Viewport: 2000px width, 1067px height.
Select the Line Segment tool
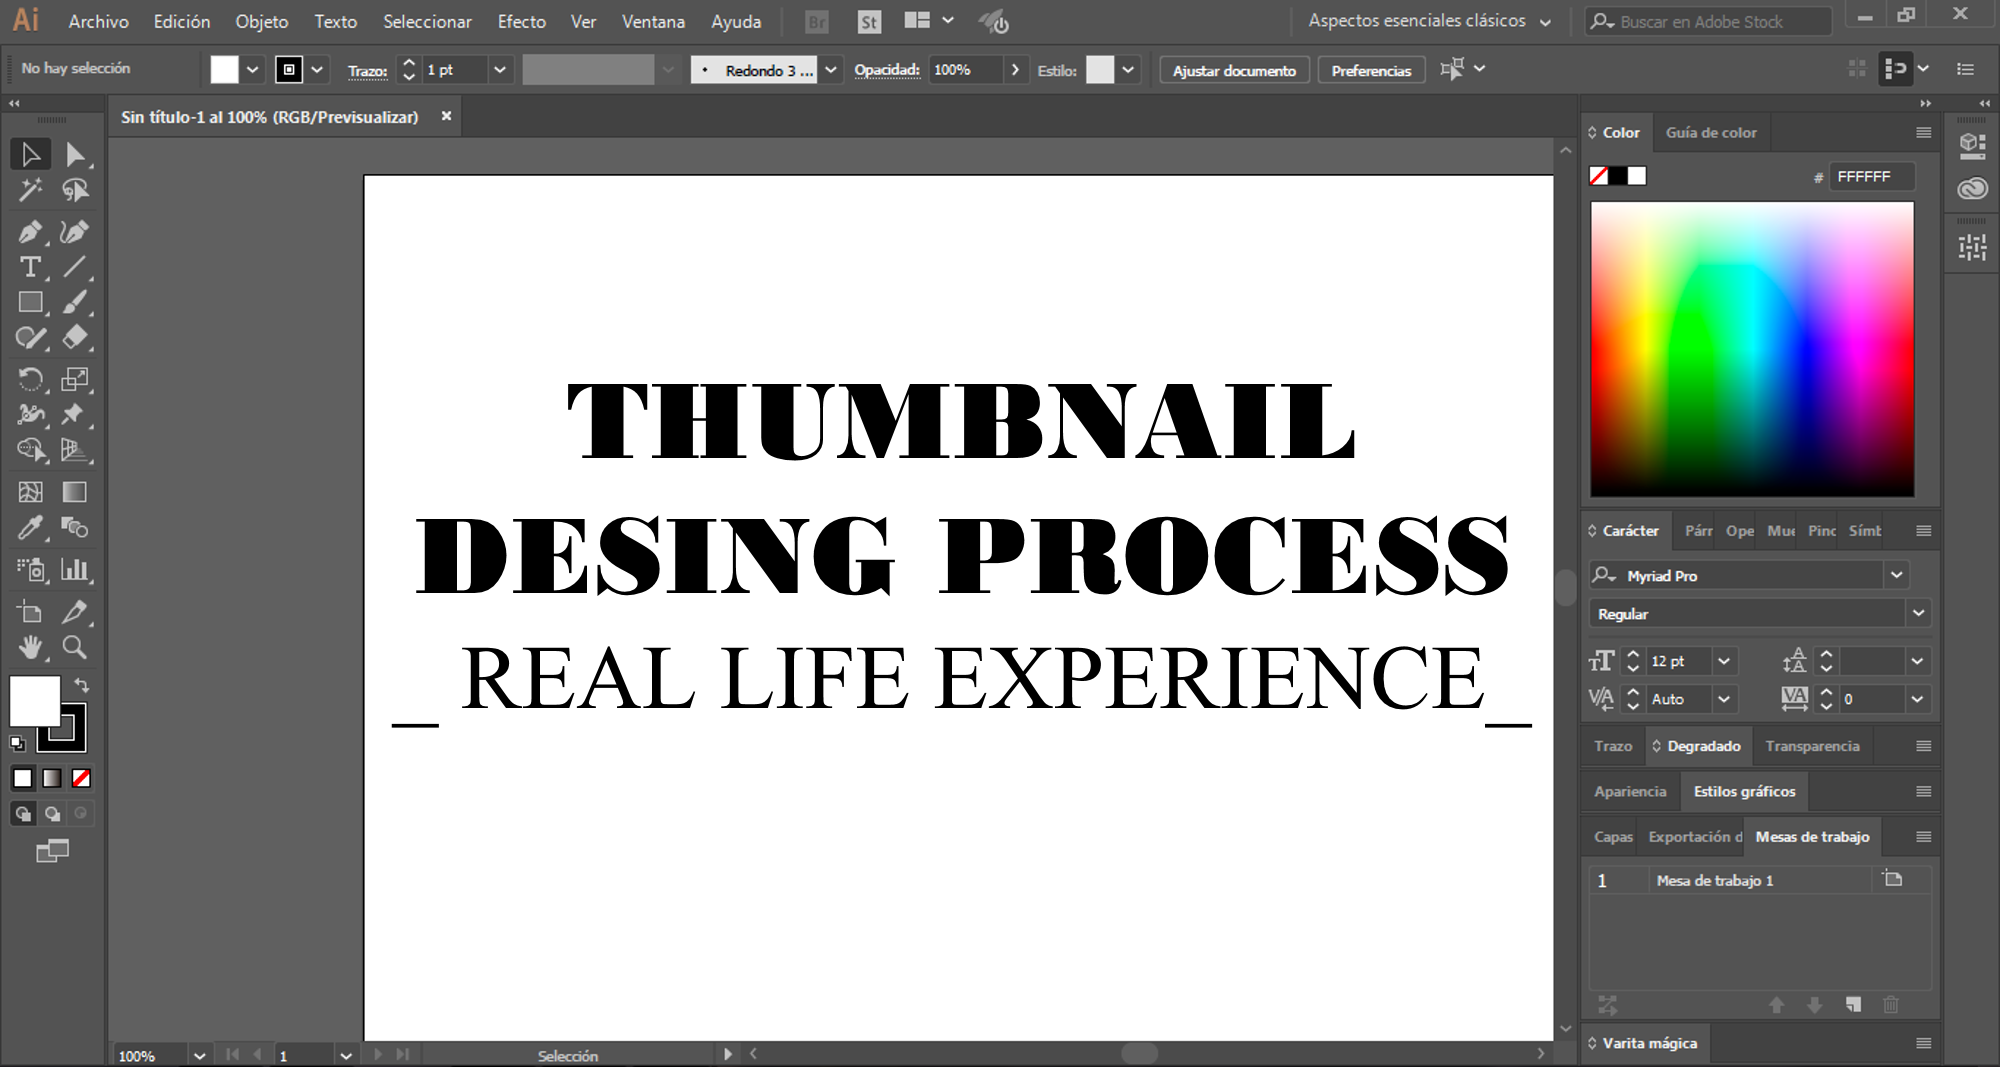pos(75,267)
